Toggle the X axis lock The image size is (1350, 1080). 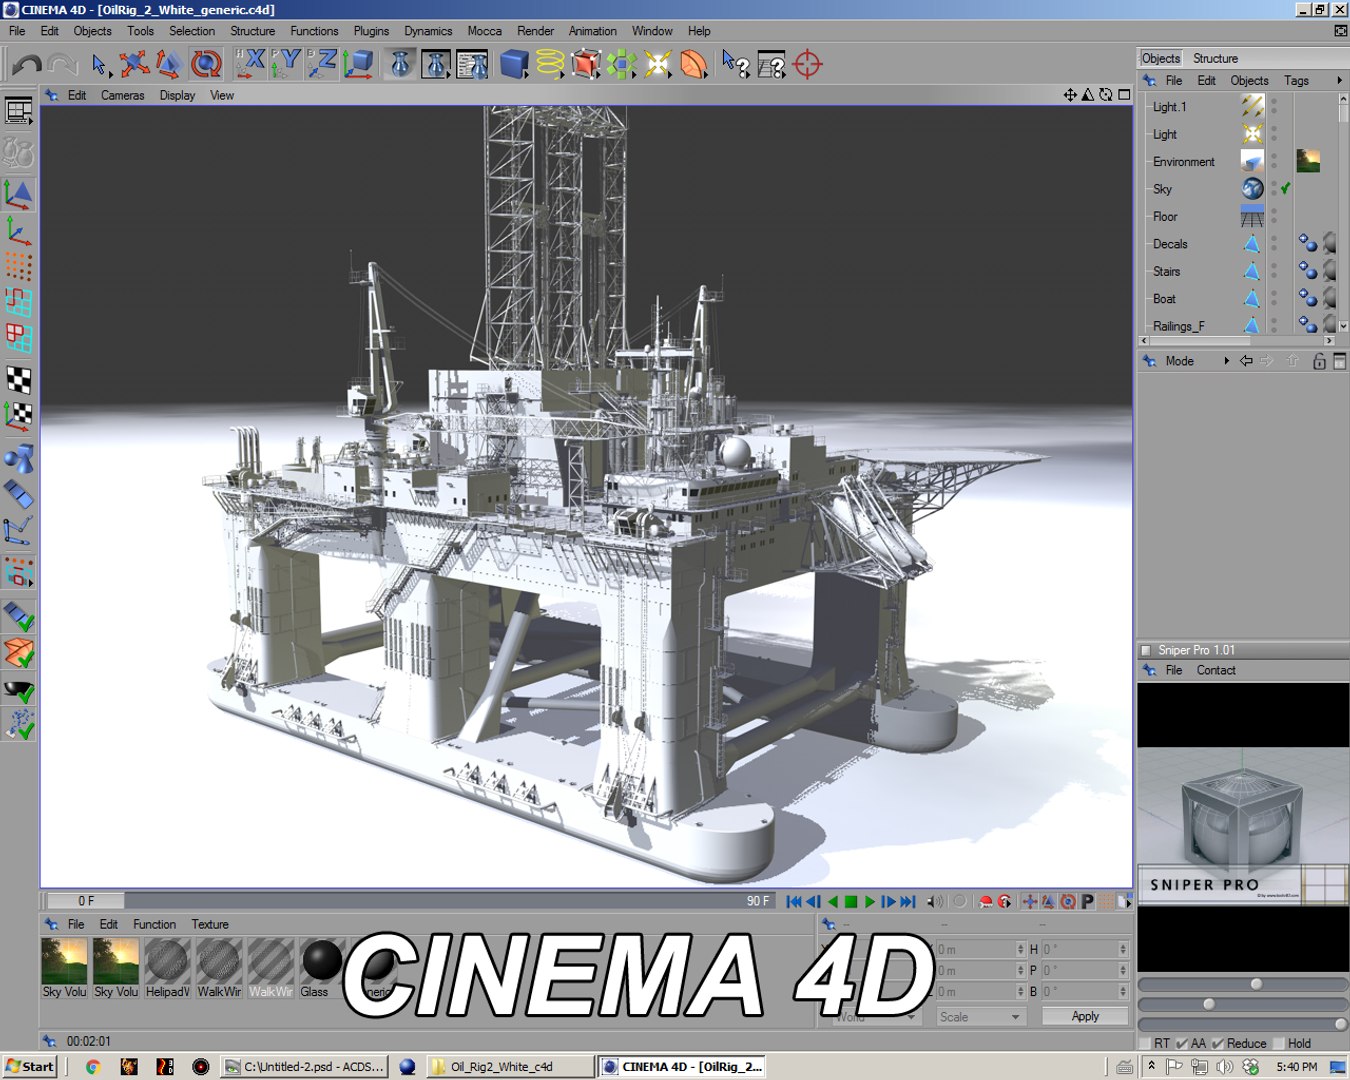250,64
